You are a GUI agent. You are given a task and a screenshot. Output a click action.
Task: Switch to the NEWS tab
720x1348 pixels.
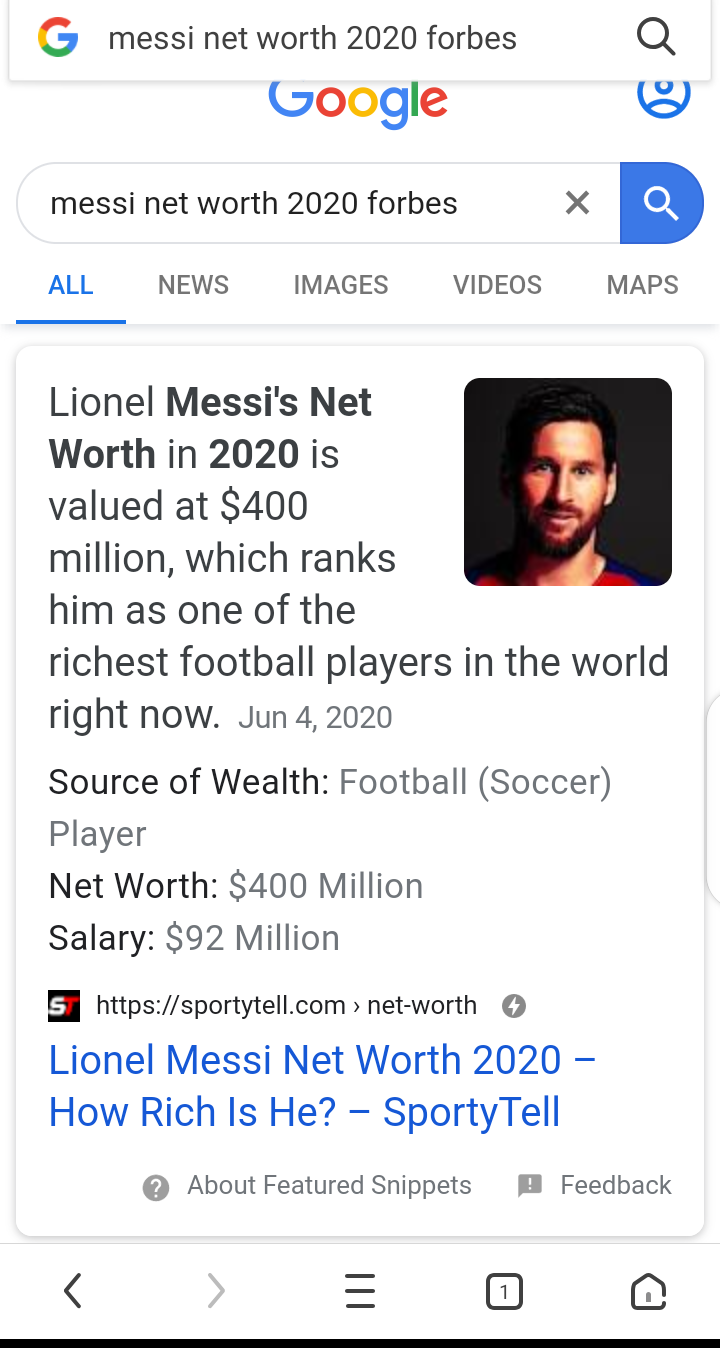coord(193,285)
